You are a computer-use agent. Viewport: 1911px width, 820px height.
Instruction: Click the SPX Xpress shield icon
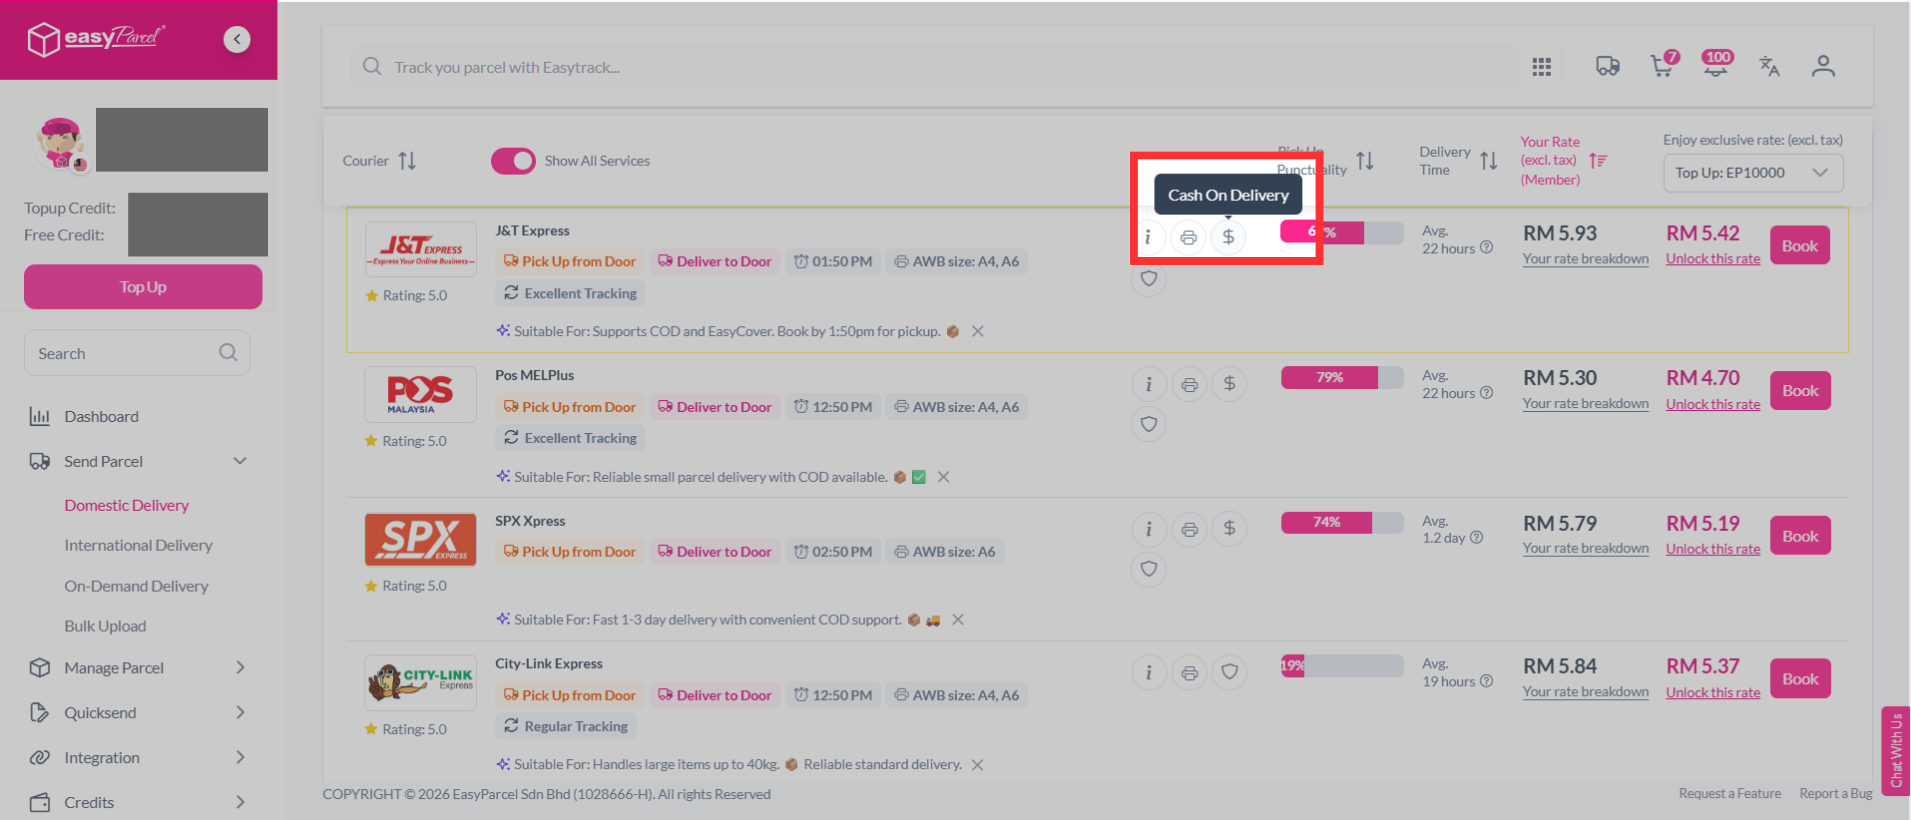1149,569
